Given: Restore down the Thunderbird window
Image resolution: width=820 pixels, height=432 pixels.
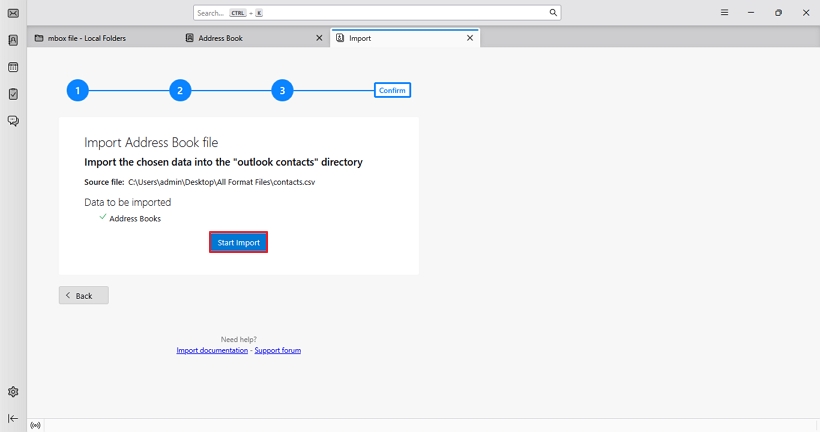Looking at the screenshot, I should click(778, 13).
